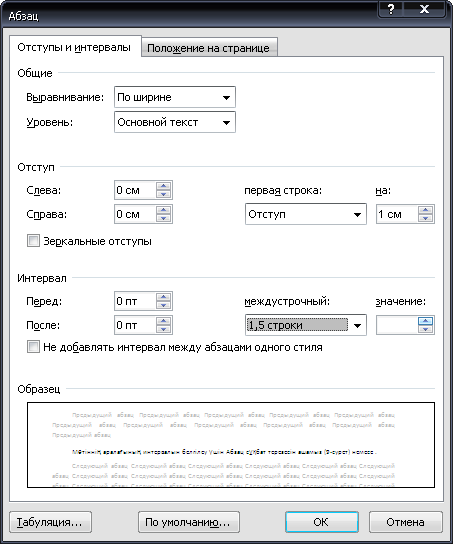Increase the Перед spacing value

point(163,297)
